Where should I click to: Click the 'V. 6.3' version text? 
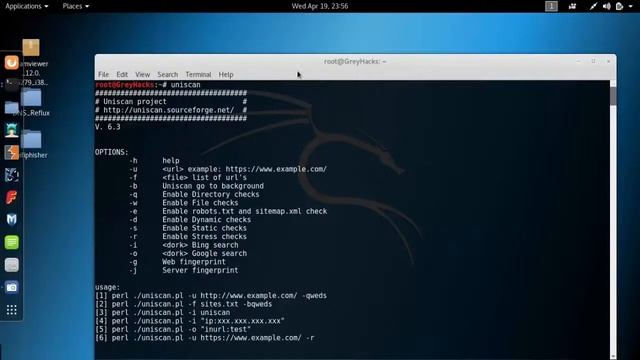tap(108, 127)
